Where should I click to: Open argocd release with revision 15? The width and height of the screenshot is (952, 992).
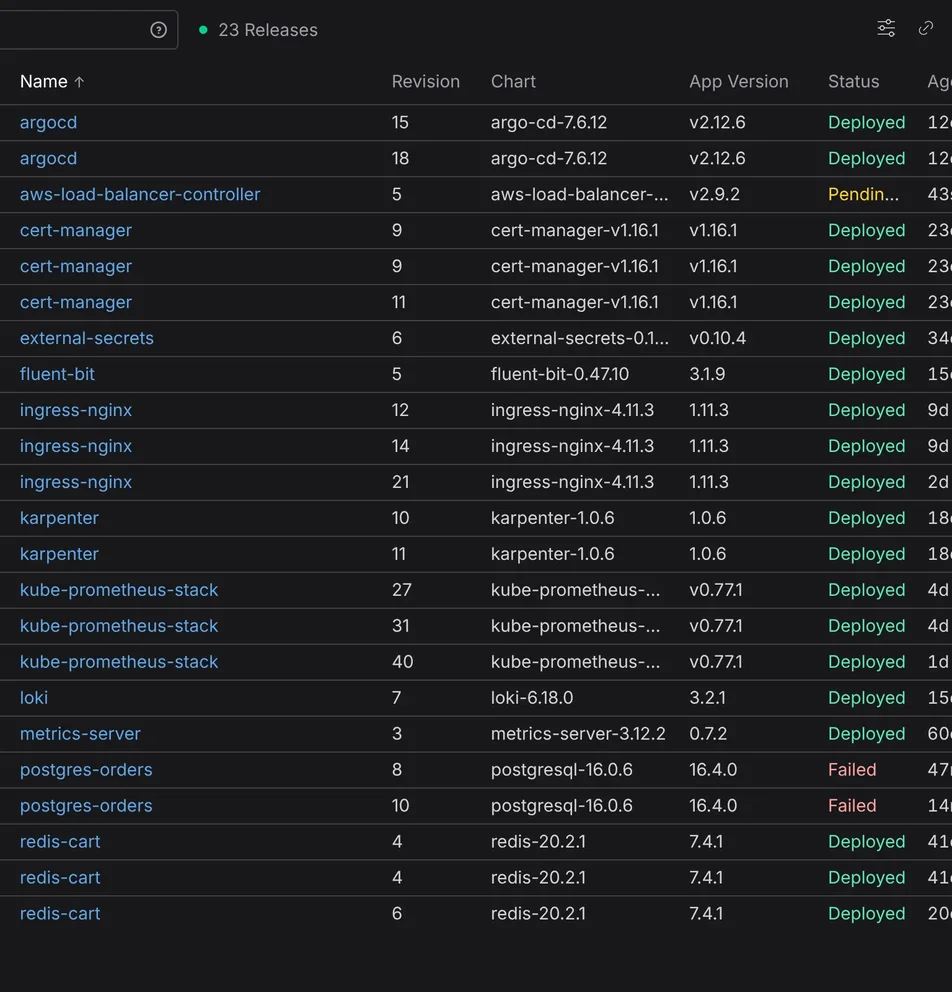pyautogui.click(x=48, y=122)
